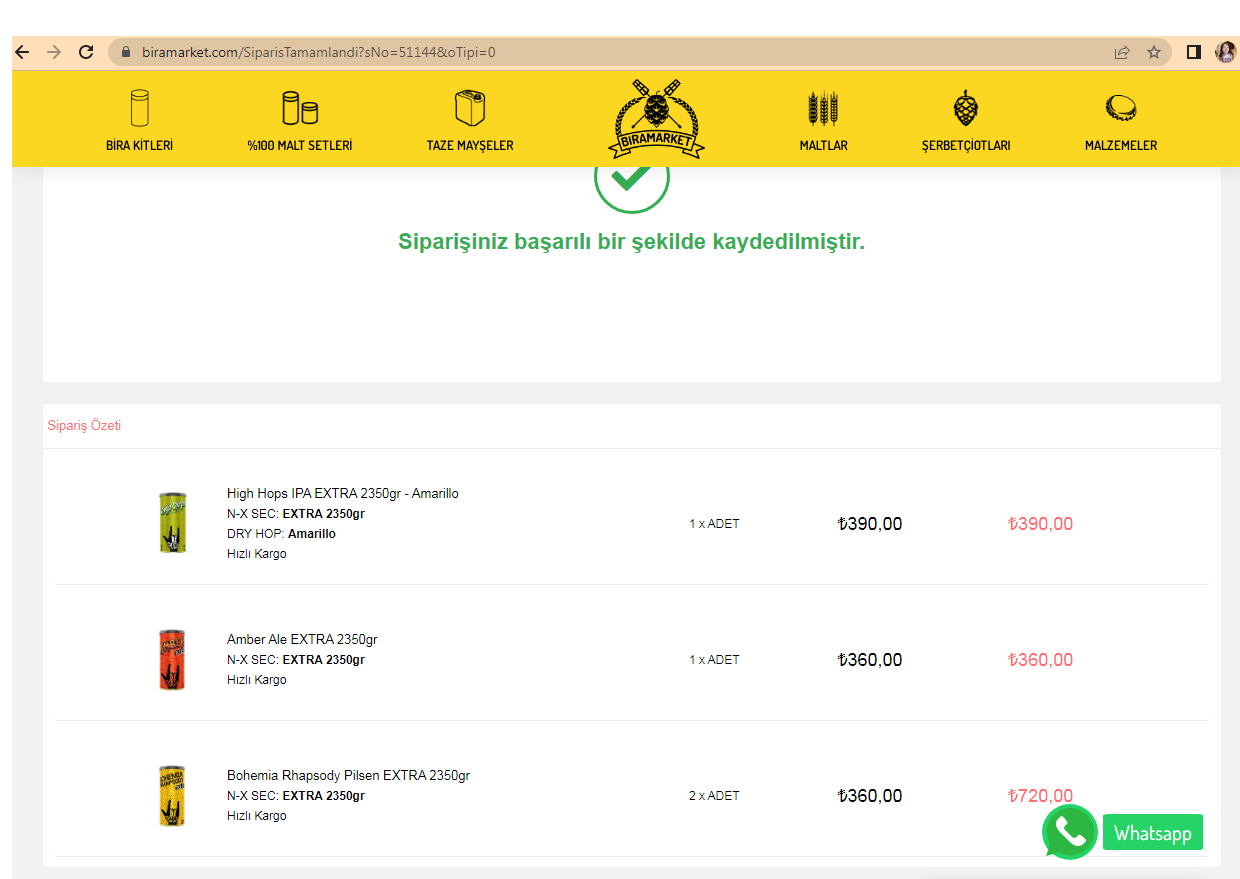Open the MALZEMELER menu label

[1121, 146]
